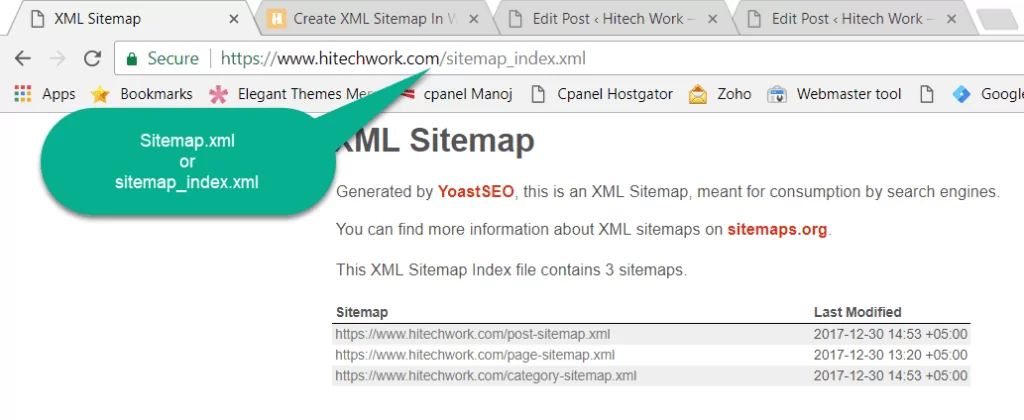This screenshot has width=1024, height=420.
Task: Close the last Edit Post tab
Action: tap(952, 19)
